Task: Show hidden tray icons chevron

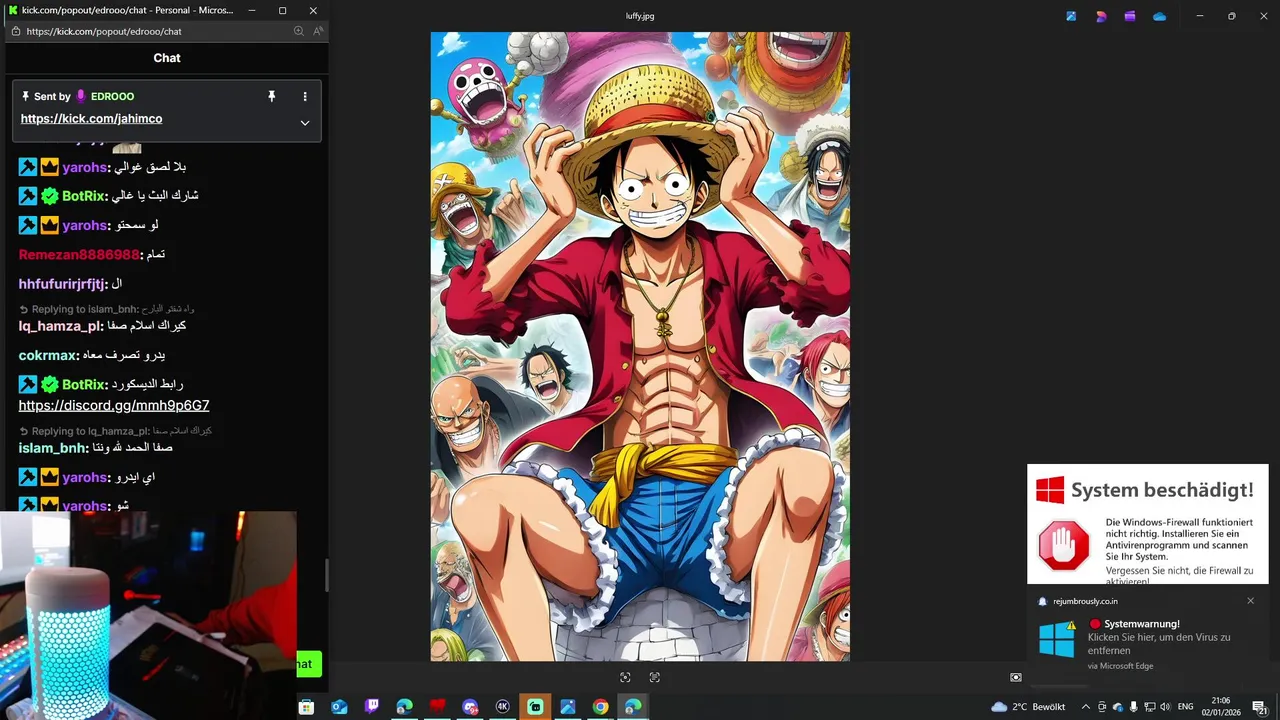Action: click(x=1086, y=707)
